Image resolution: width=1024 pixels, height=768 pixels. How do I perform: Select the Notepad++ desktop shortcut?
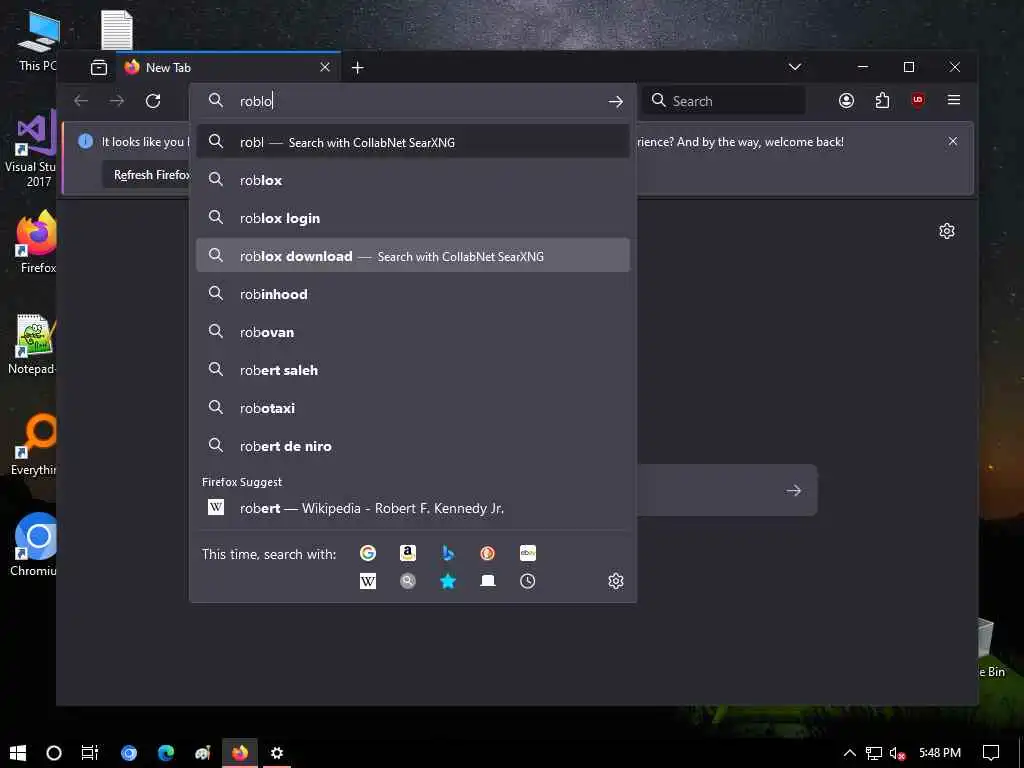(x=34, y=344)
